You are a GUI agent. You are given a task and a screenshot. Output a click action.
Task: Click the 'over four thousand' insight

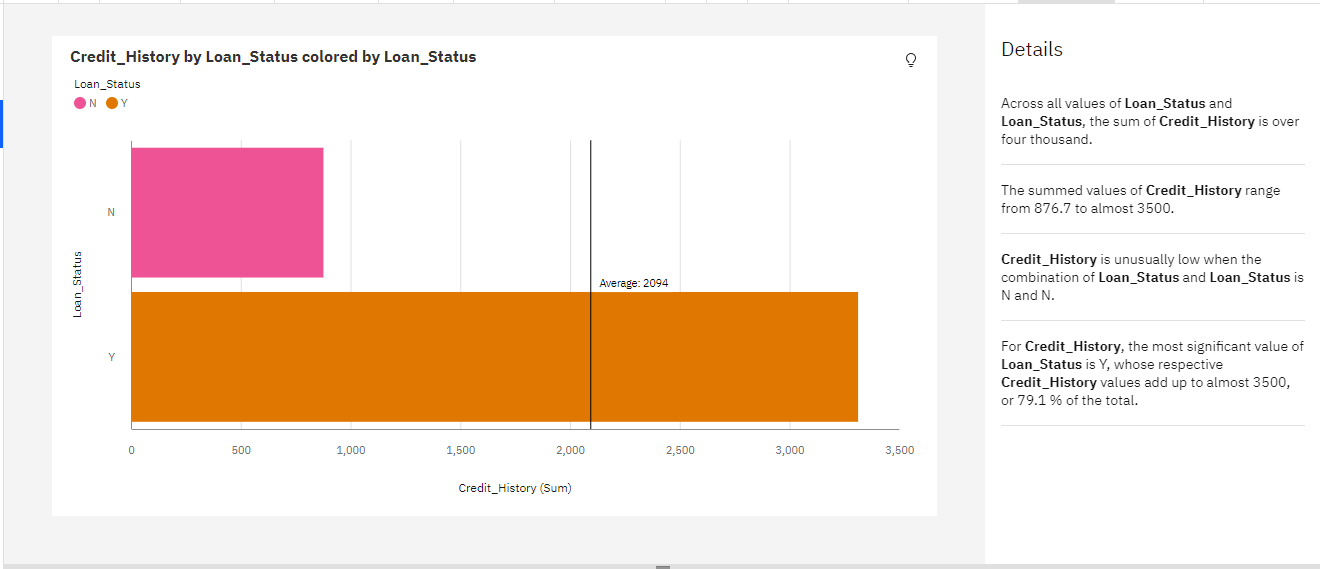[x=1150, y=121]
